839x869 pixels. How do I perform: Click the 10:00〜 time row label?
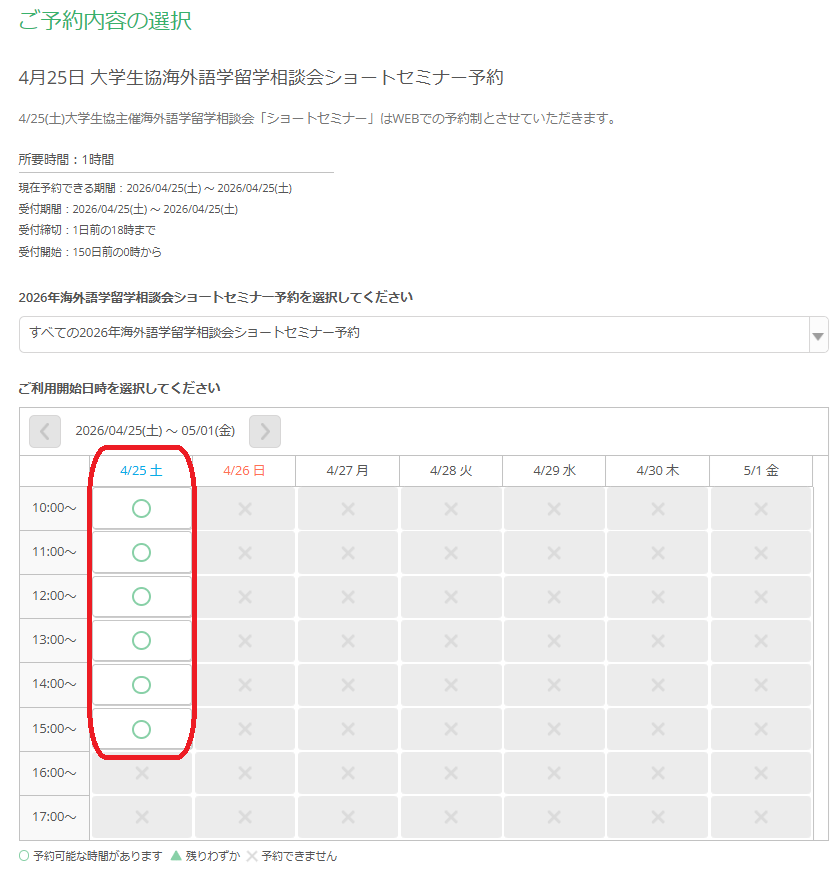pos(55,508)
